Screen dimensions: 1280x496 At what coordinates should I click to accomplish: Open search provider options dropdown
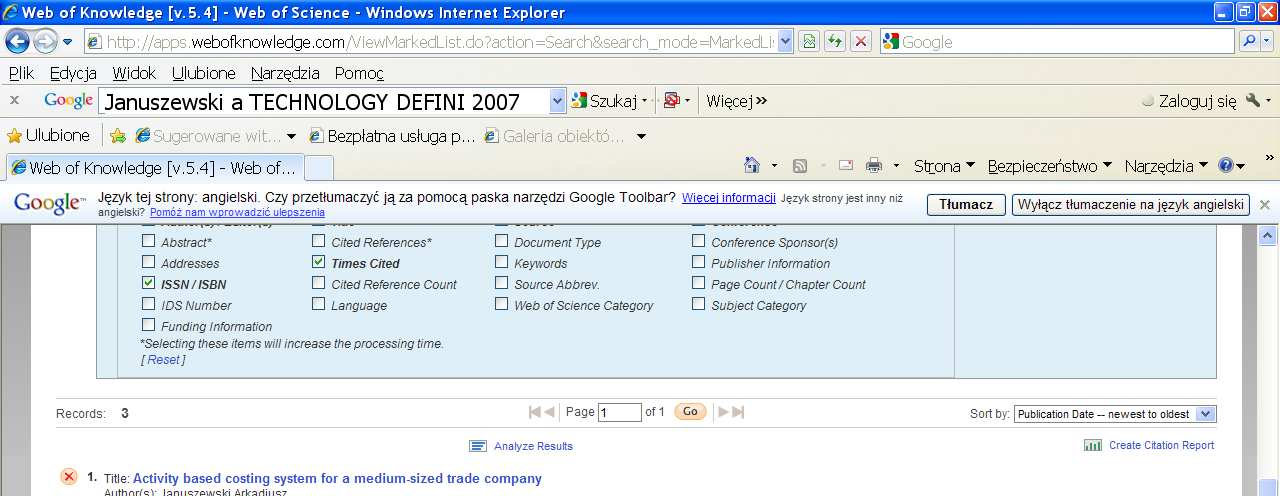point(1268,42)
